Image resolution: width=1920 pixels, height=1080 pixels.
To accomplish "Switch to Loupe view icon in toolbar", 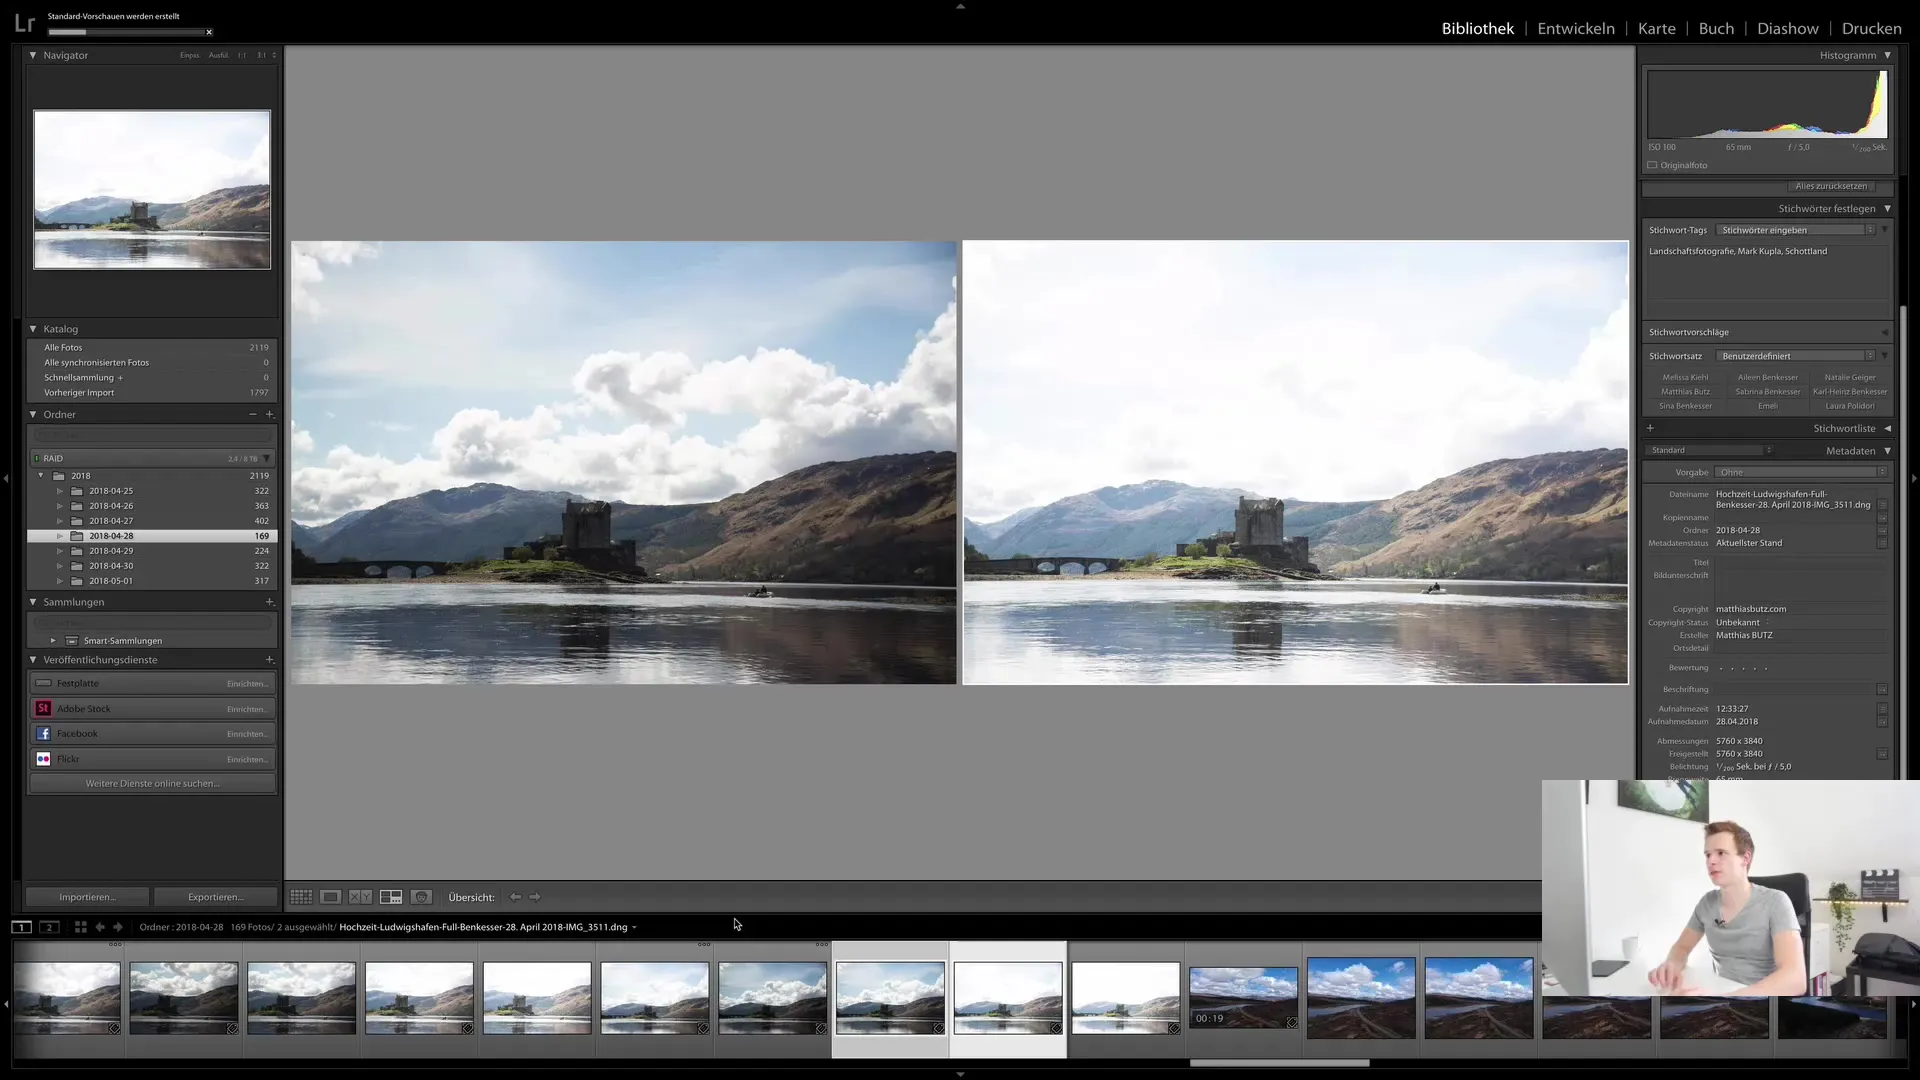I will (330, 897).
